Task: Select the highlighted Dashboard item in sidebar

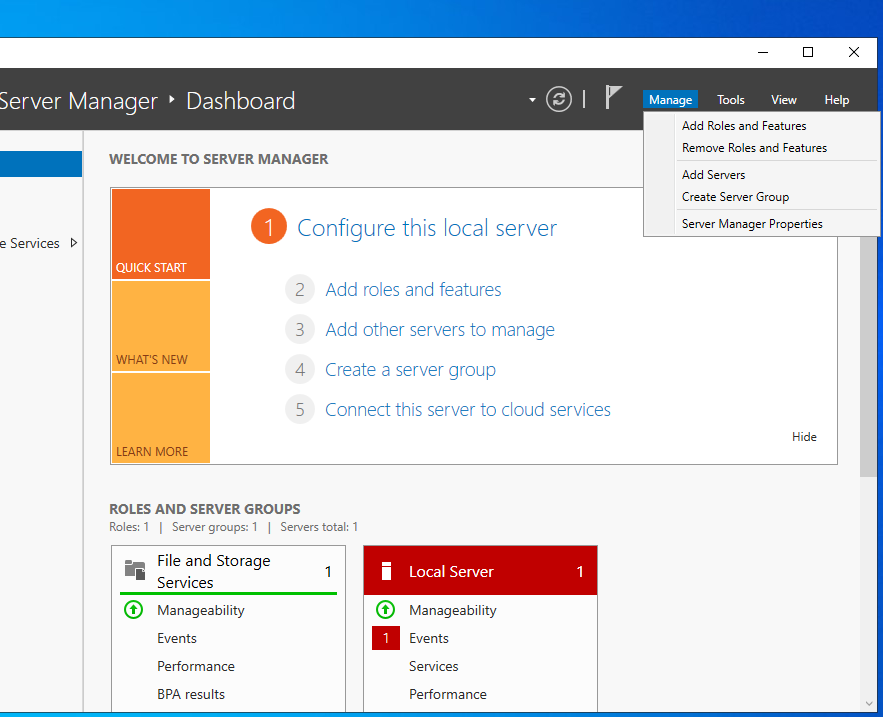Action: 41,164
